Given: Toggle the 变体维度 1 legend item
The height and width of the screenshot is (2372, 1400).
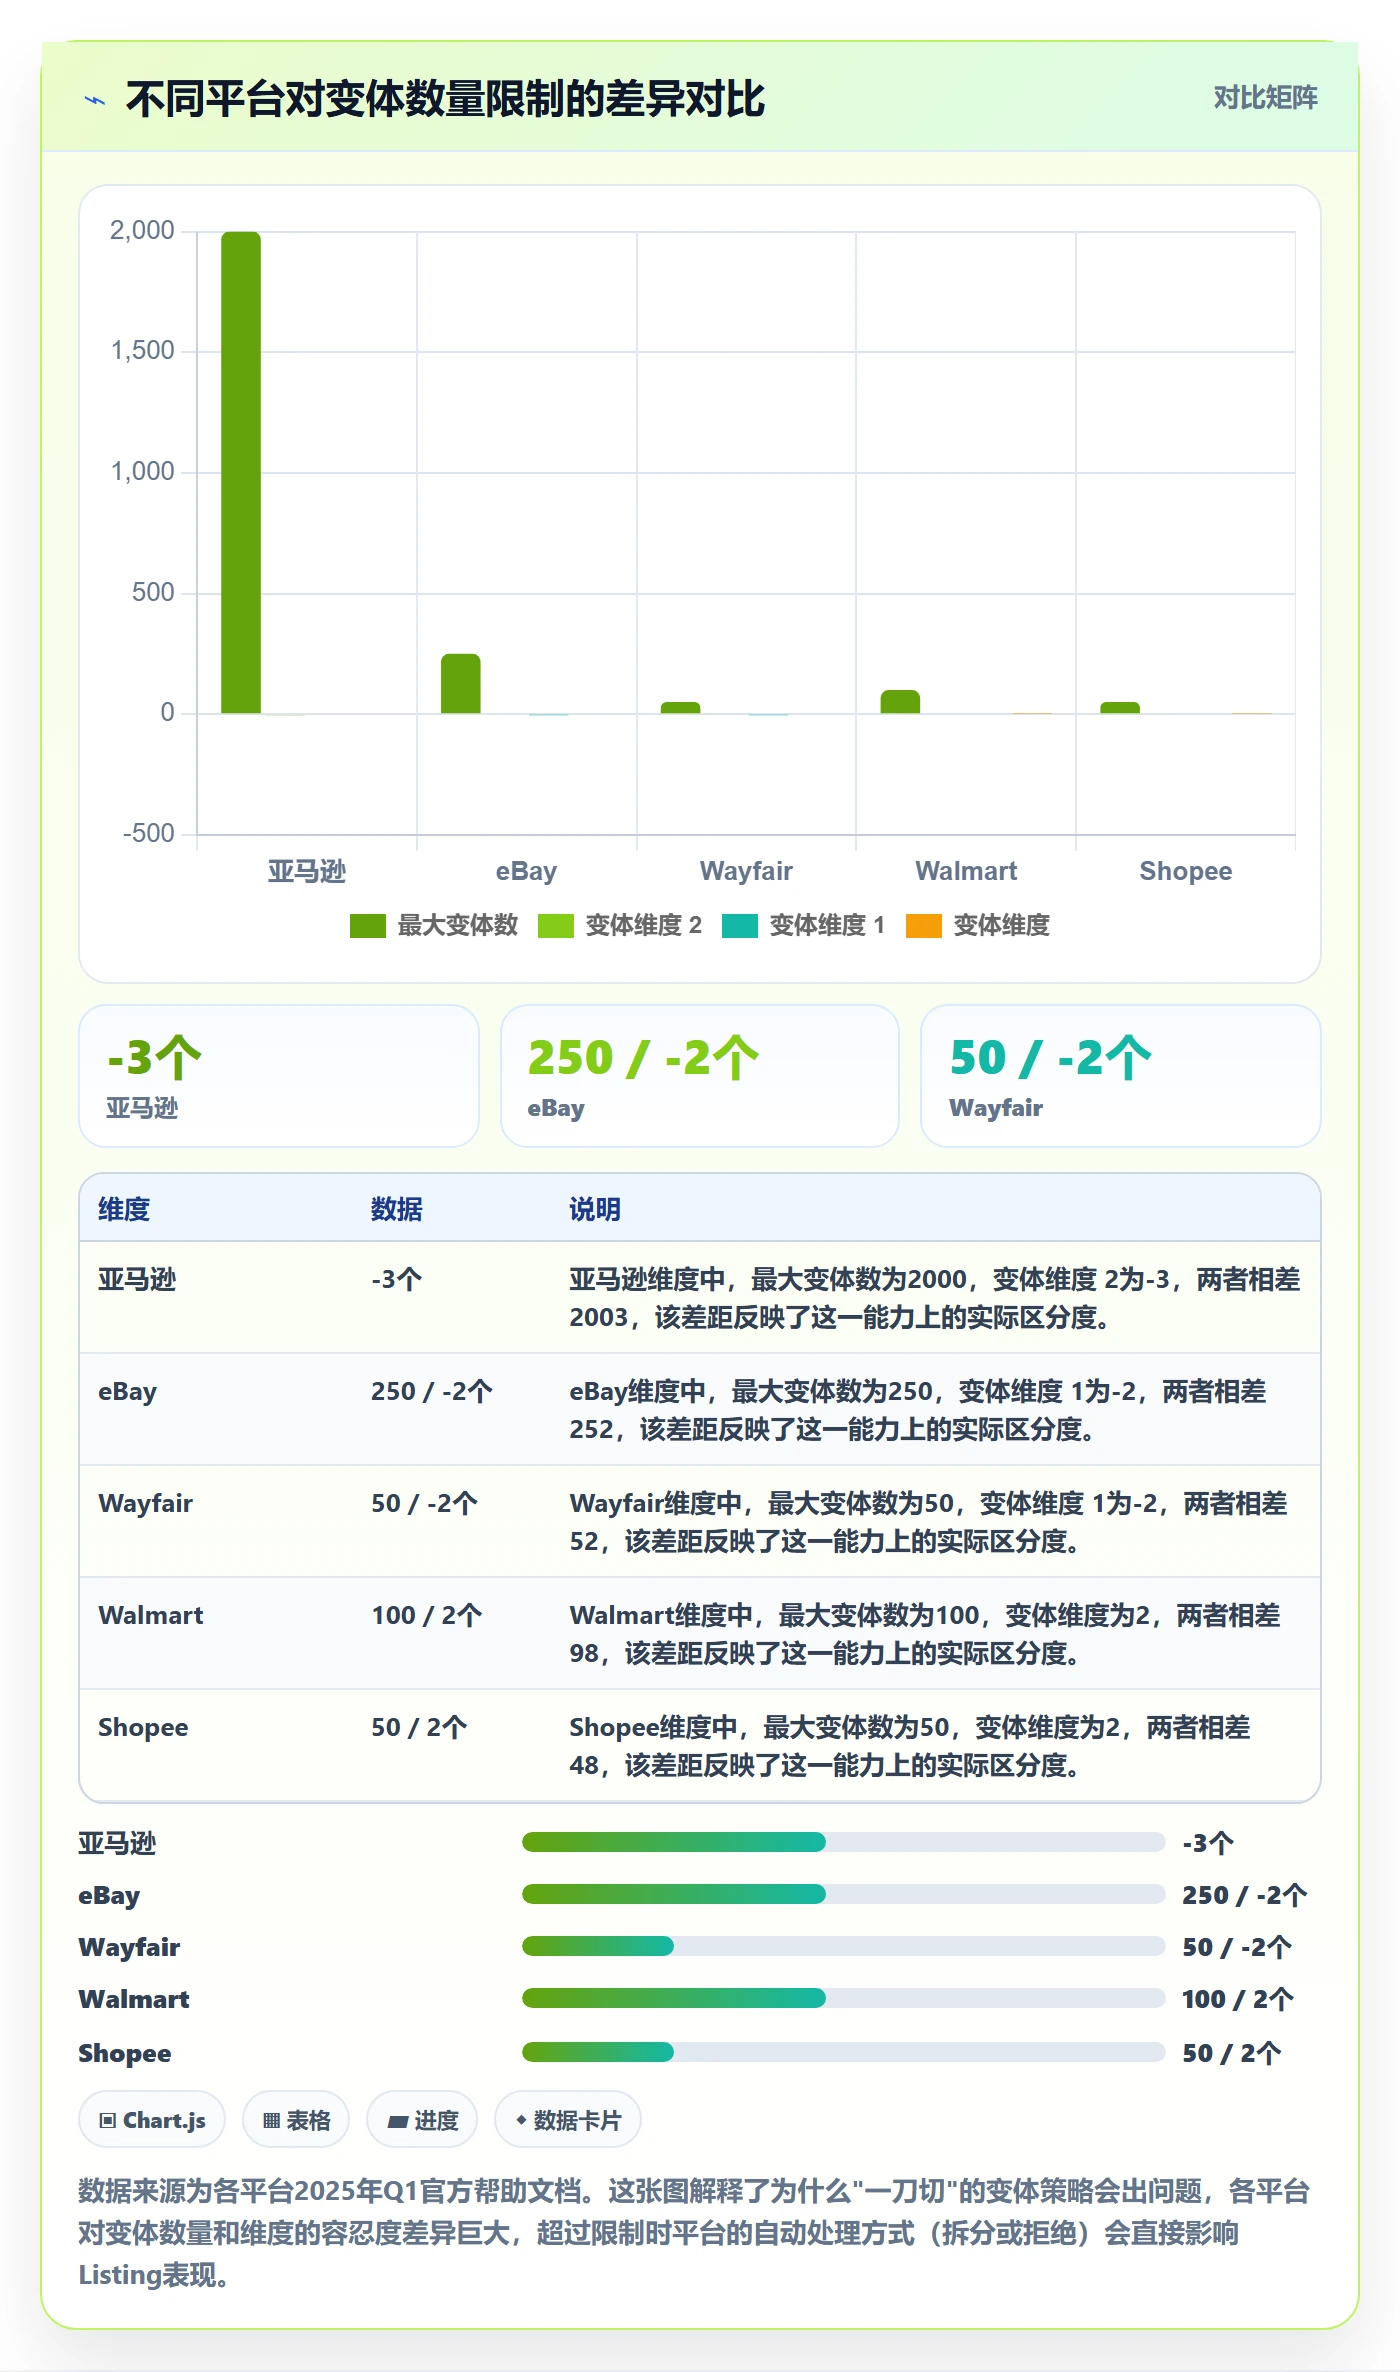Looking at the screenshot, I should coord(804,925).
